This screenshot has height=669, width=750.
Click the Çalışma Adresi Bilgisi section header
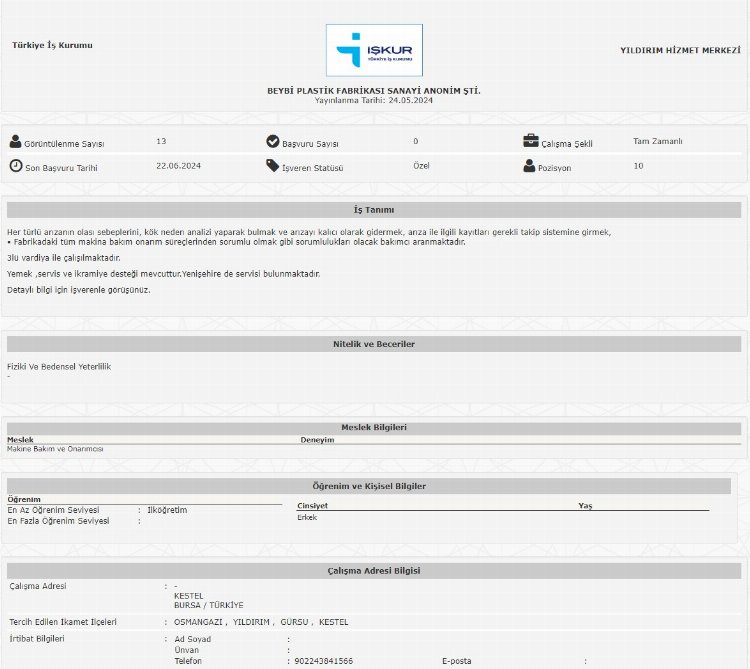pos(374,570)
